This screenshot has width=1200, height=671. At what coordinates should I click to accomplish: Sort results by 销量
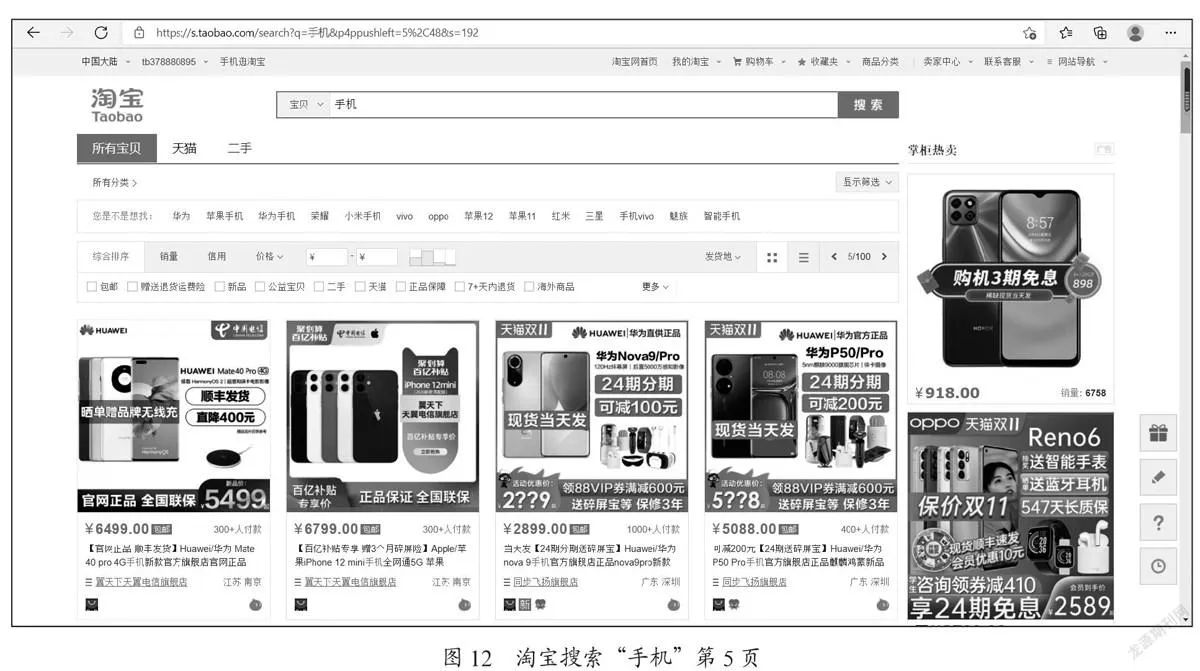[x=169, y=257]
